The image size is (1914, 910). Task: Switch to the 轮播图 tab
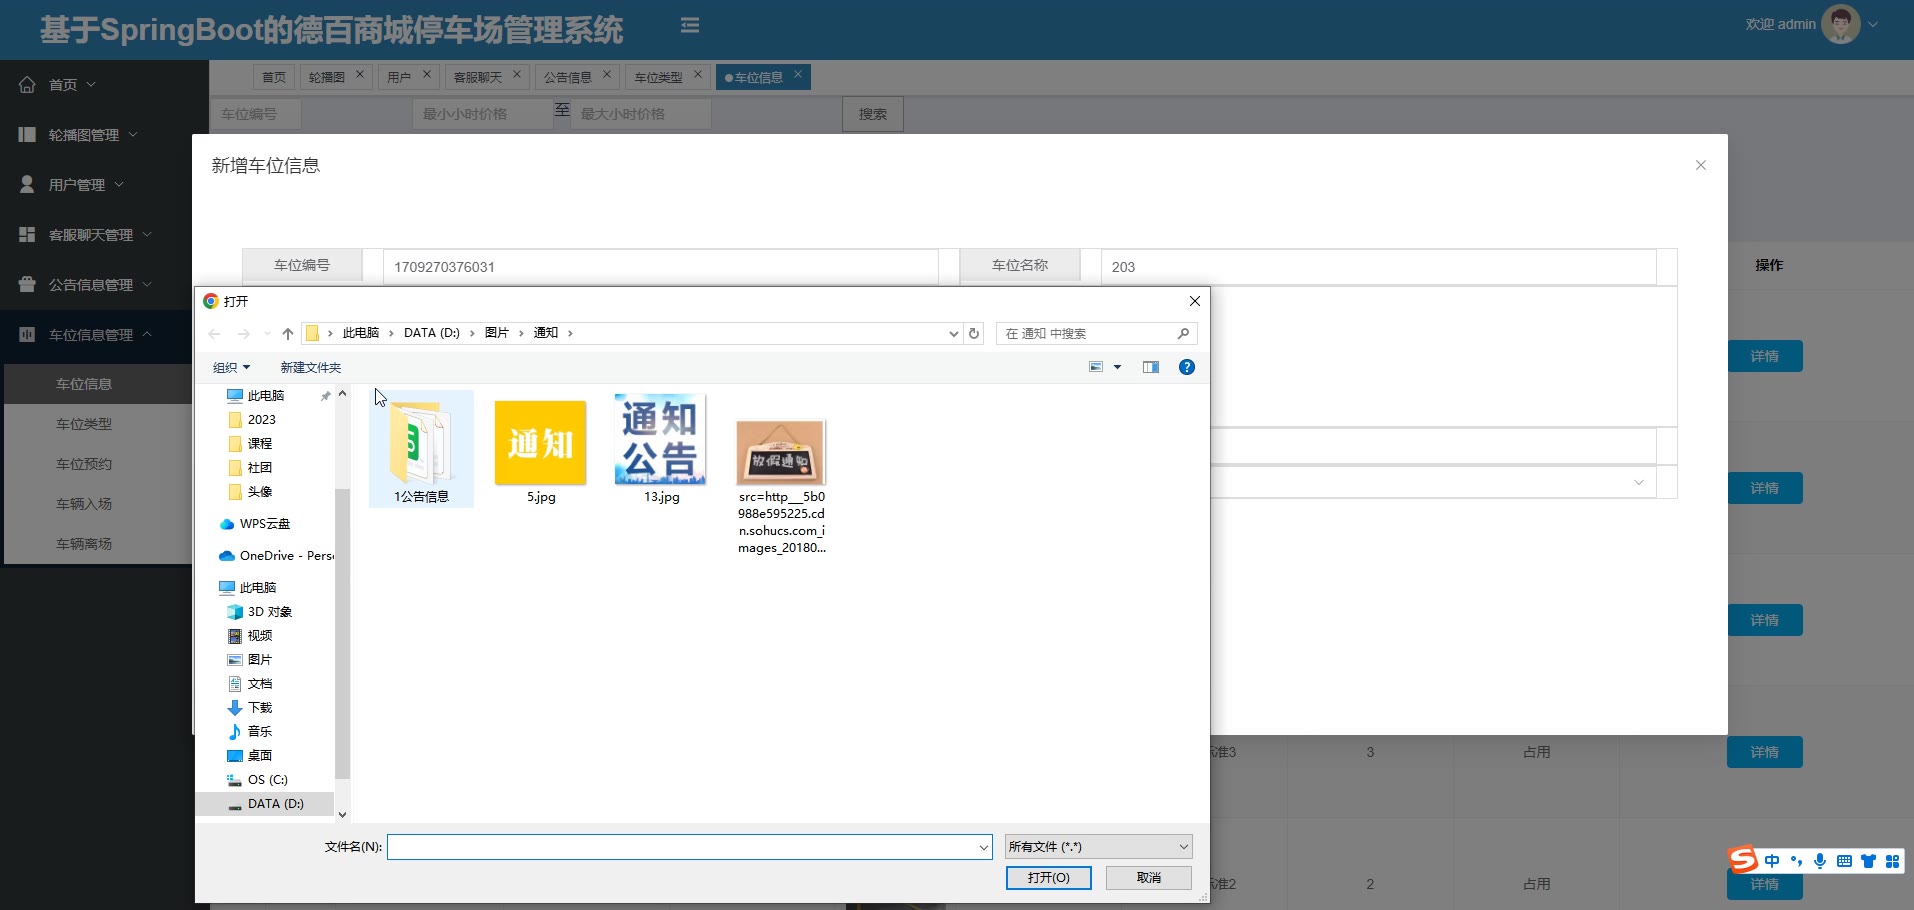(x=327, y=77)
